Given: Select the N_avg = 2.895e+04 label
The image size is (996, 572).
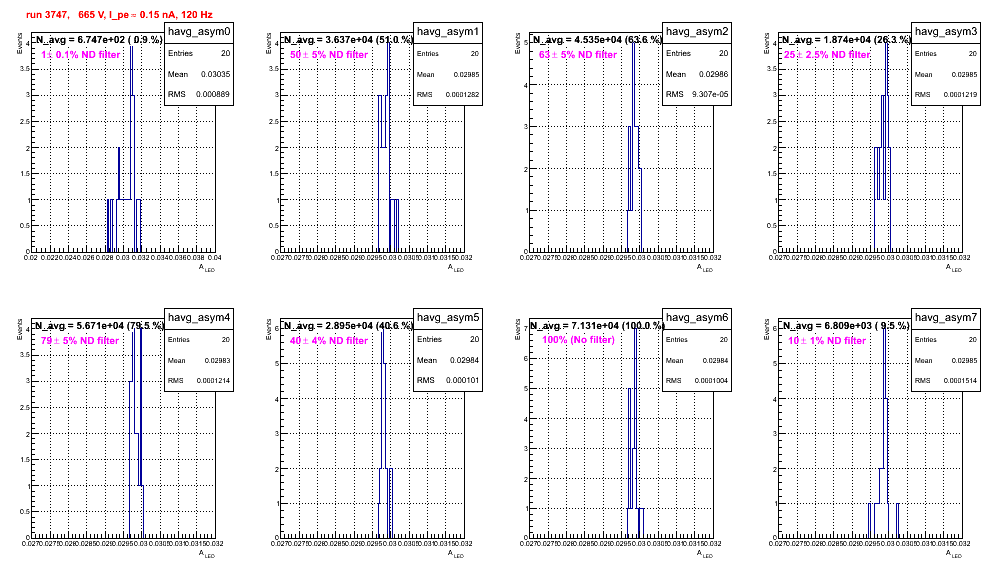Looking at the screenshot, I should point(348,325).
